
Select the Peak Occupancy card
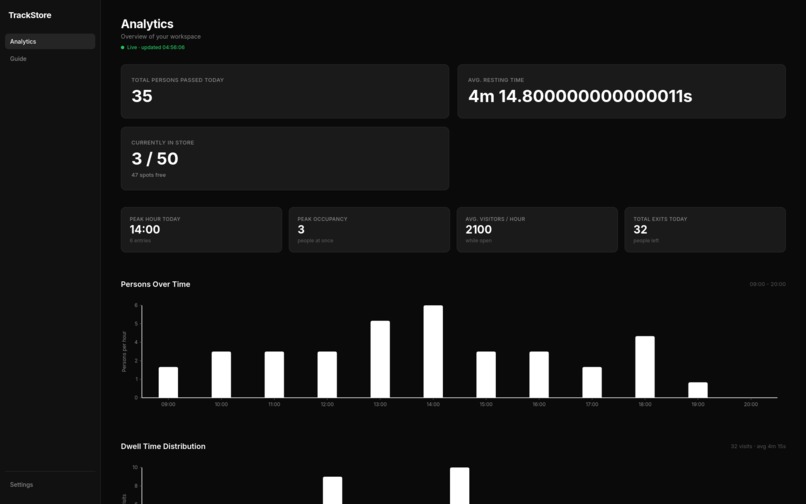point(369,230)
